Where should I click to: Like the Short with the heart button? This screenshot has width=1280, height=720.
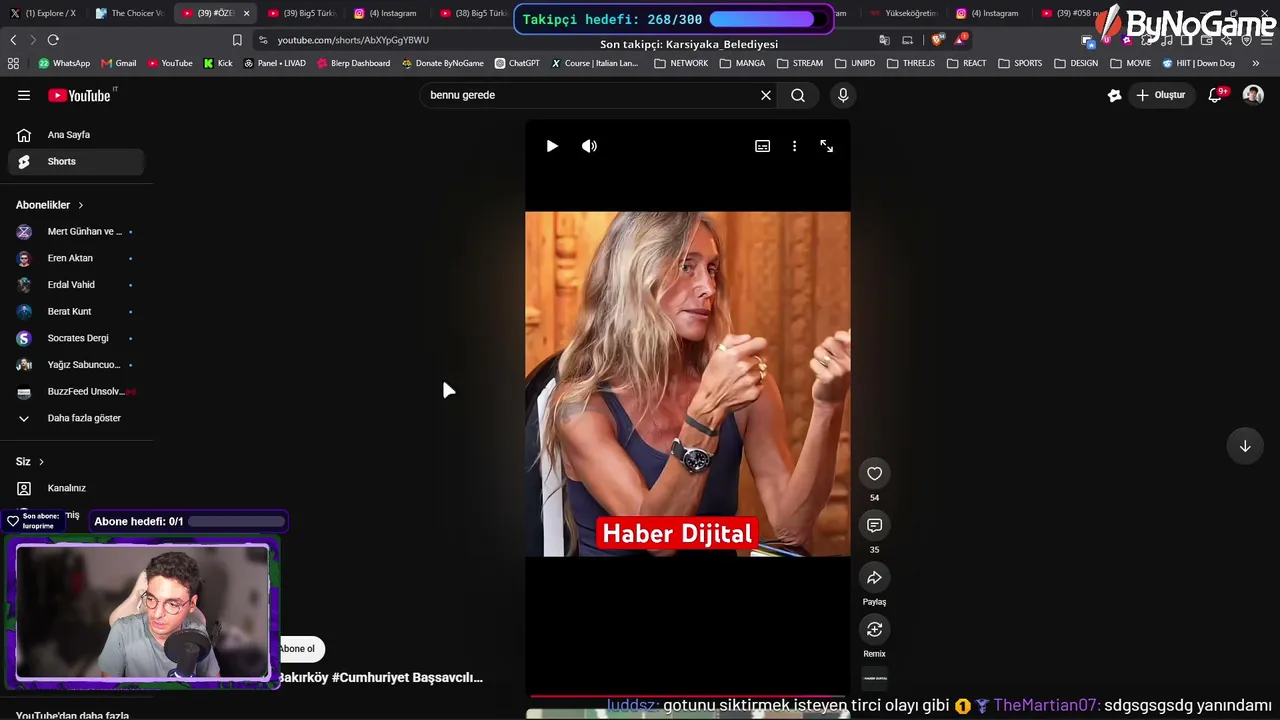[x=874, y=473]
